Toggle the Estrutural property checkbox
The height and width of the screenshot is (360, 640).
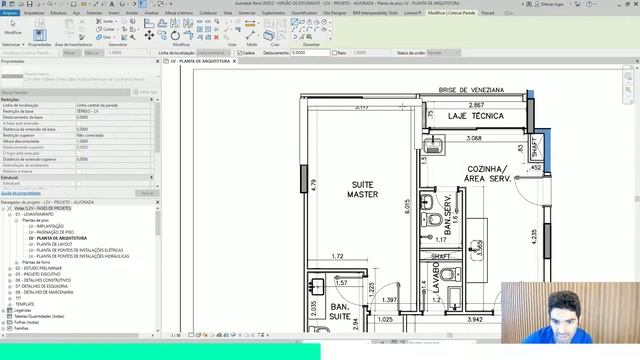click(x=78, y=183)
